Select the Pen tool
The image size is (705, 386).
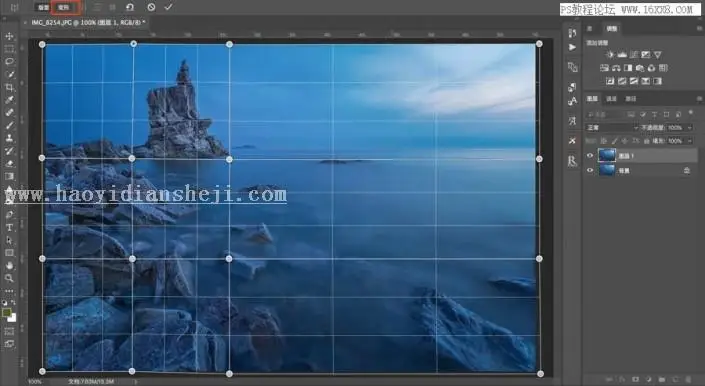[x=9, y=215]
